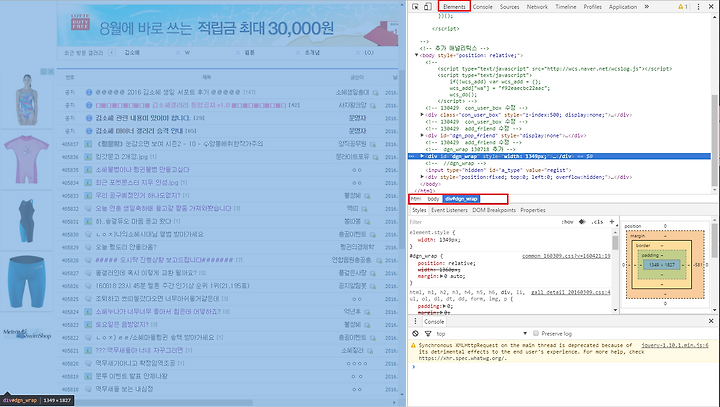The width and height of the screenshot is (720, 407).
Task: Click the Lotte Duty Free banner ad
Action: 227,25
